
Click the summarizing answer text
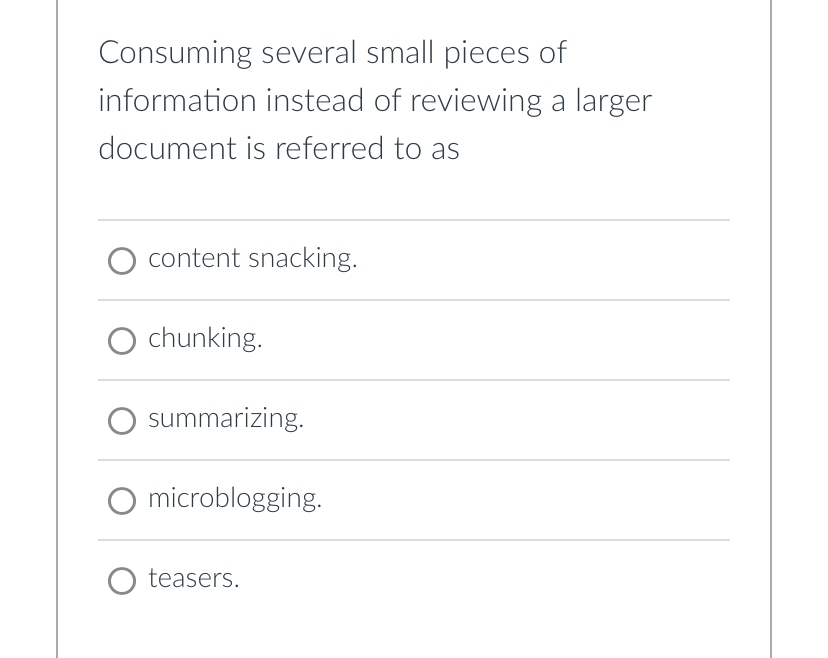click(226, 418)
